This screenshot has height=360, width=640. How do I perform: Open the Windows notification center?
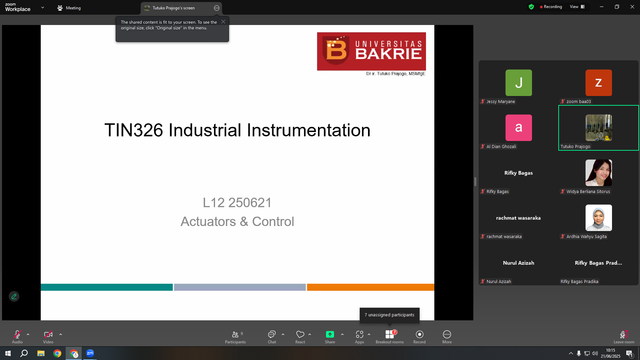[630, 353]
